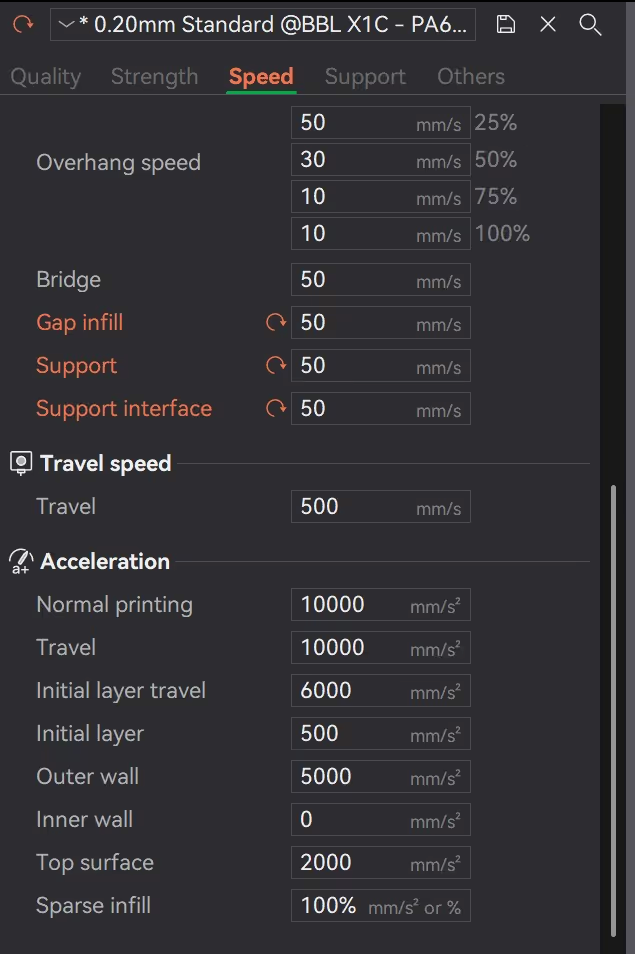
Task: Click the Travel speed section icon
Action: (x=20, y=464)
